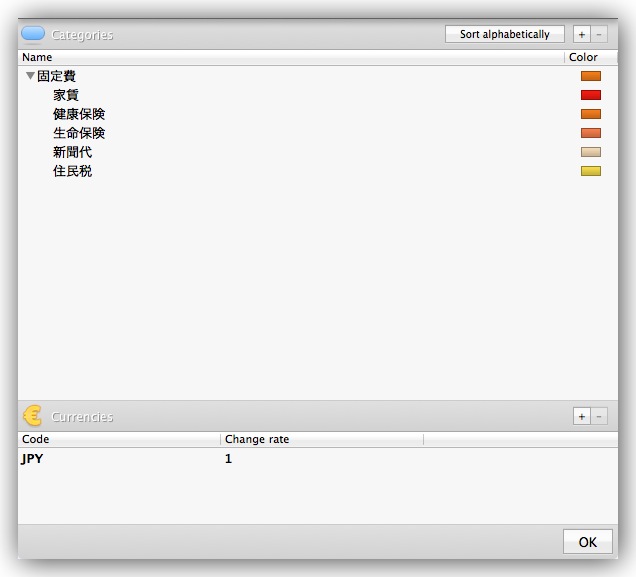Click the blue Categories icon

33,34
